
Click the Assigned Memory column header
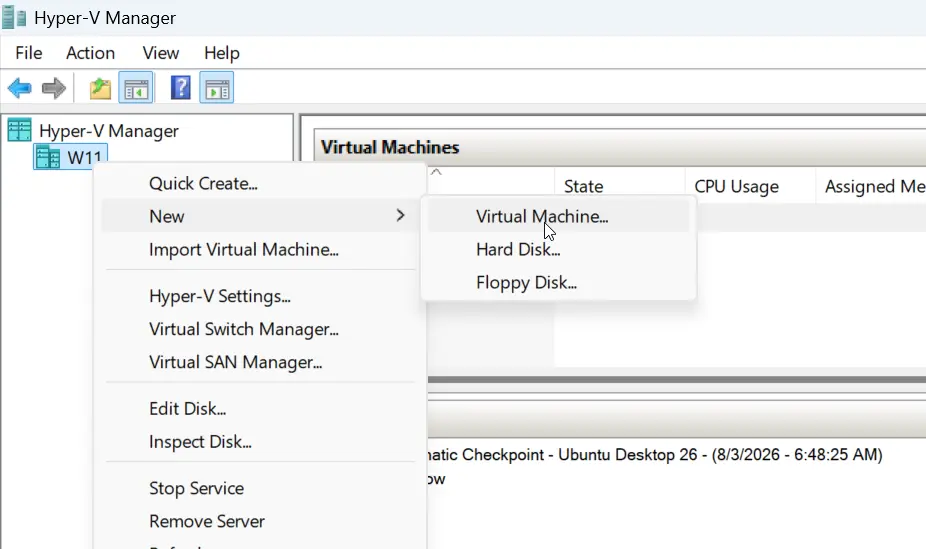(x=871, y=186)
